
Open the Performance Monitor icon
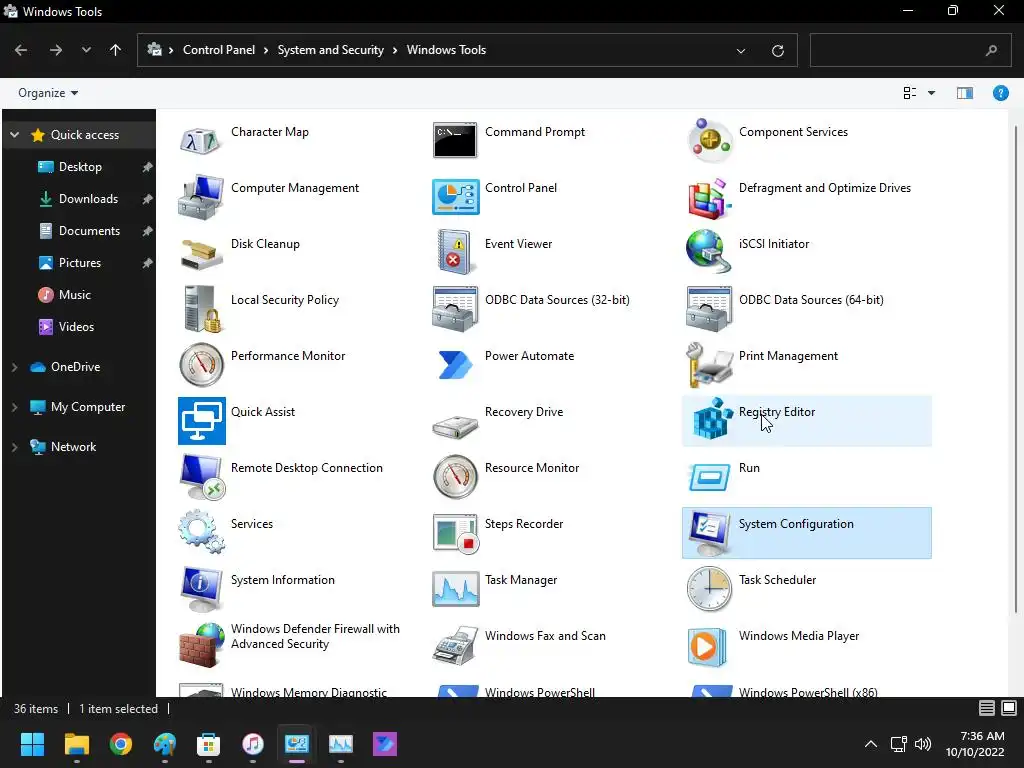coord(201,364)
